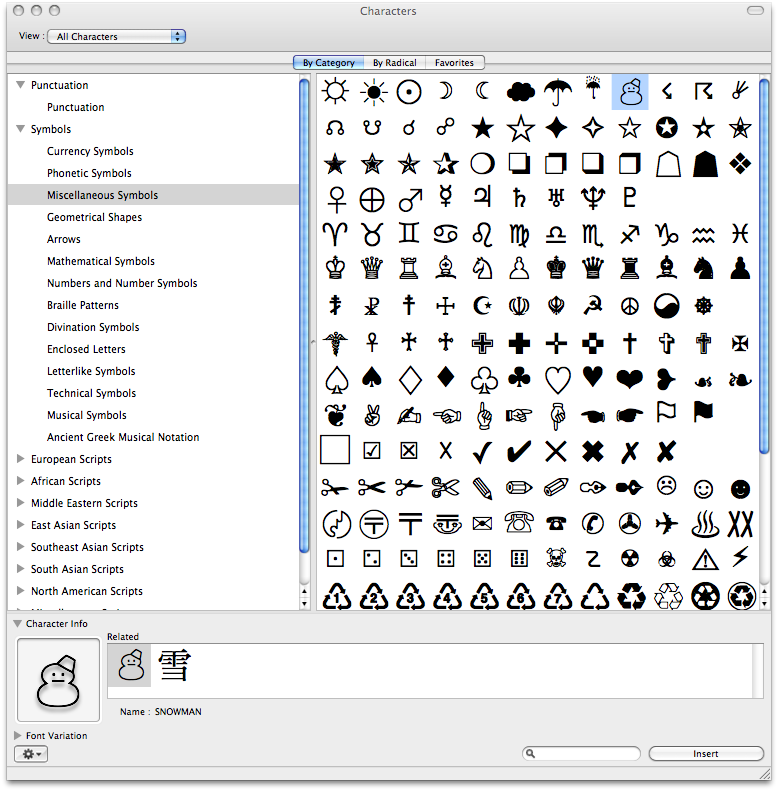Open the gear action menu
The image size is (778, 791).
click(x=33, y=754)
